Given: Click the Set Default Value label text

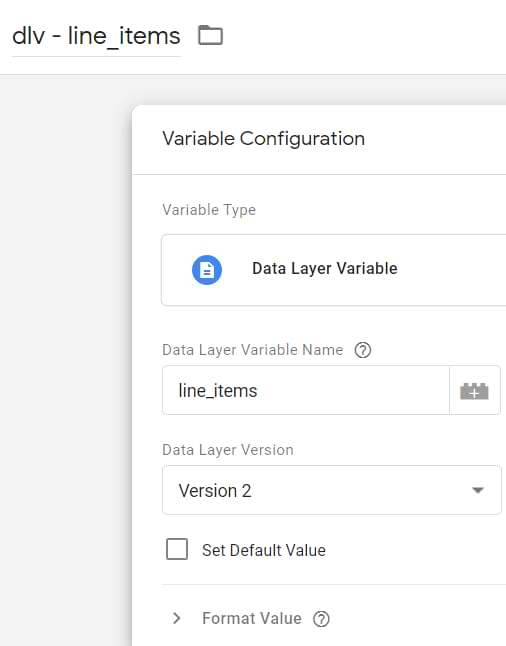Looking at the screenshot, I should point(264,550).
